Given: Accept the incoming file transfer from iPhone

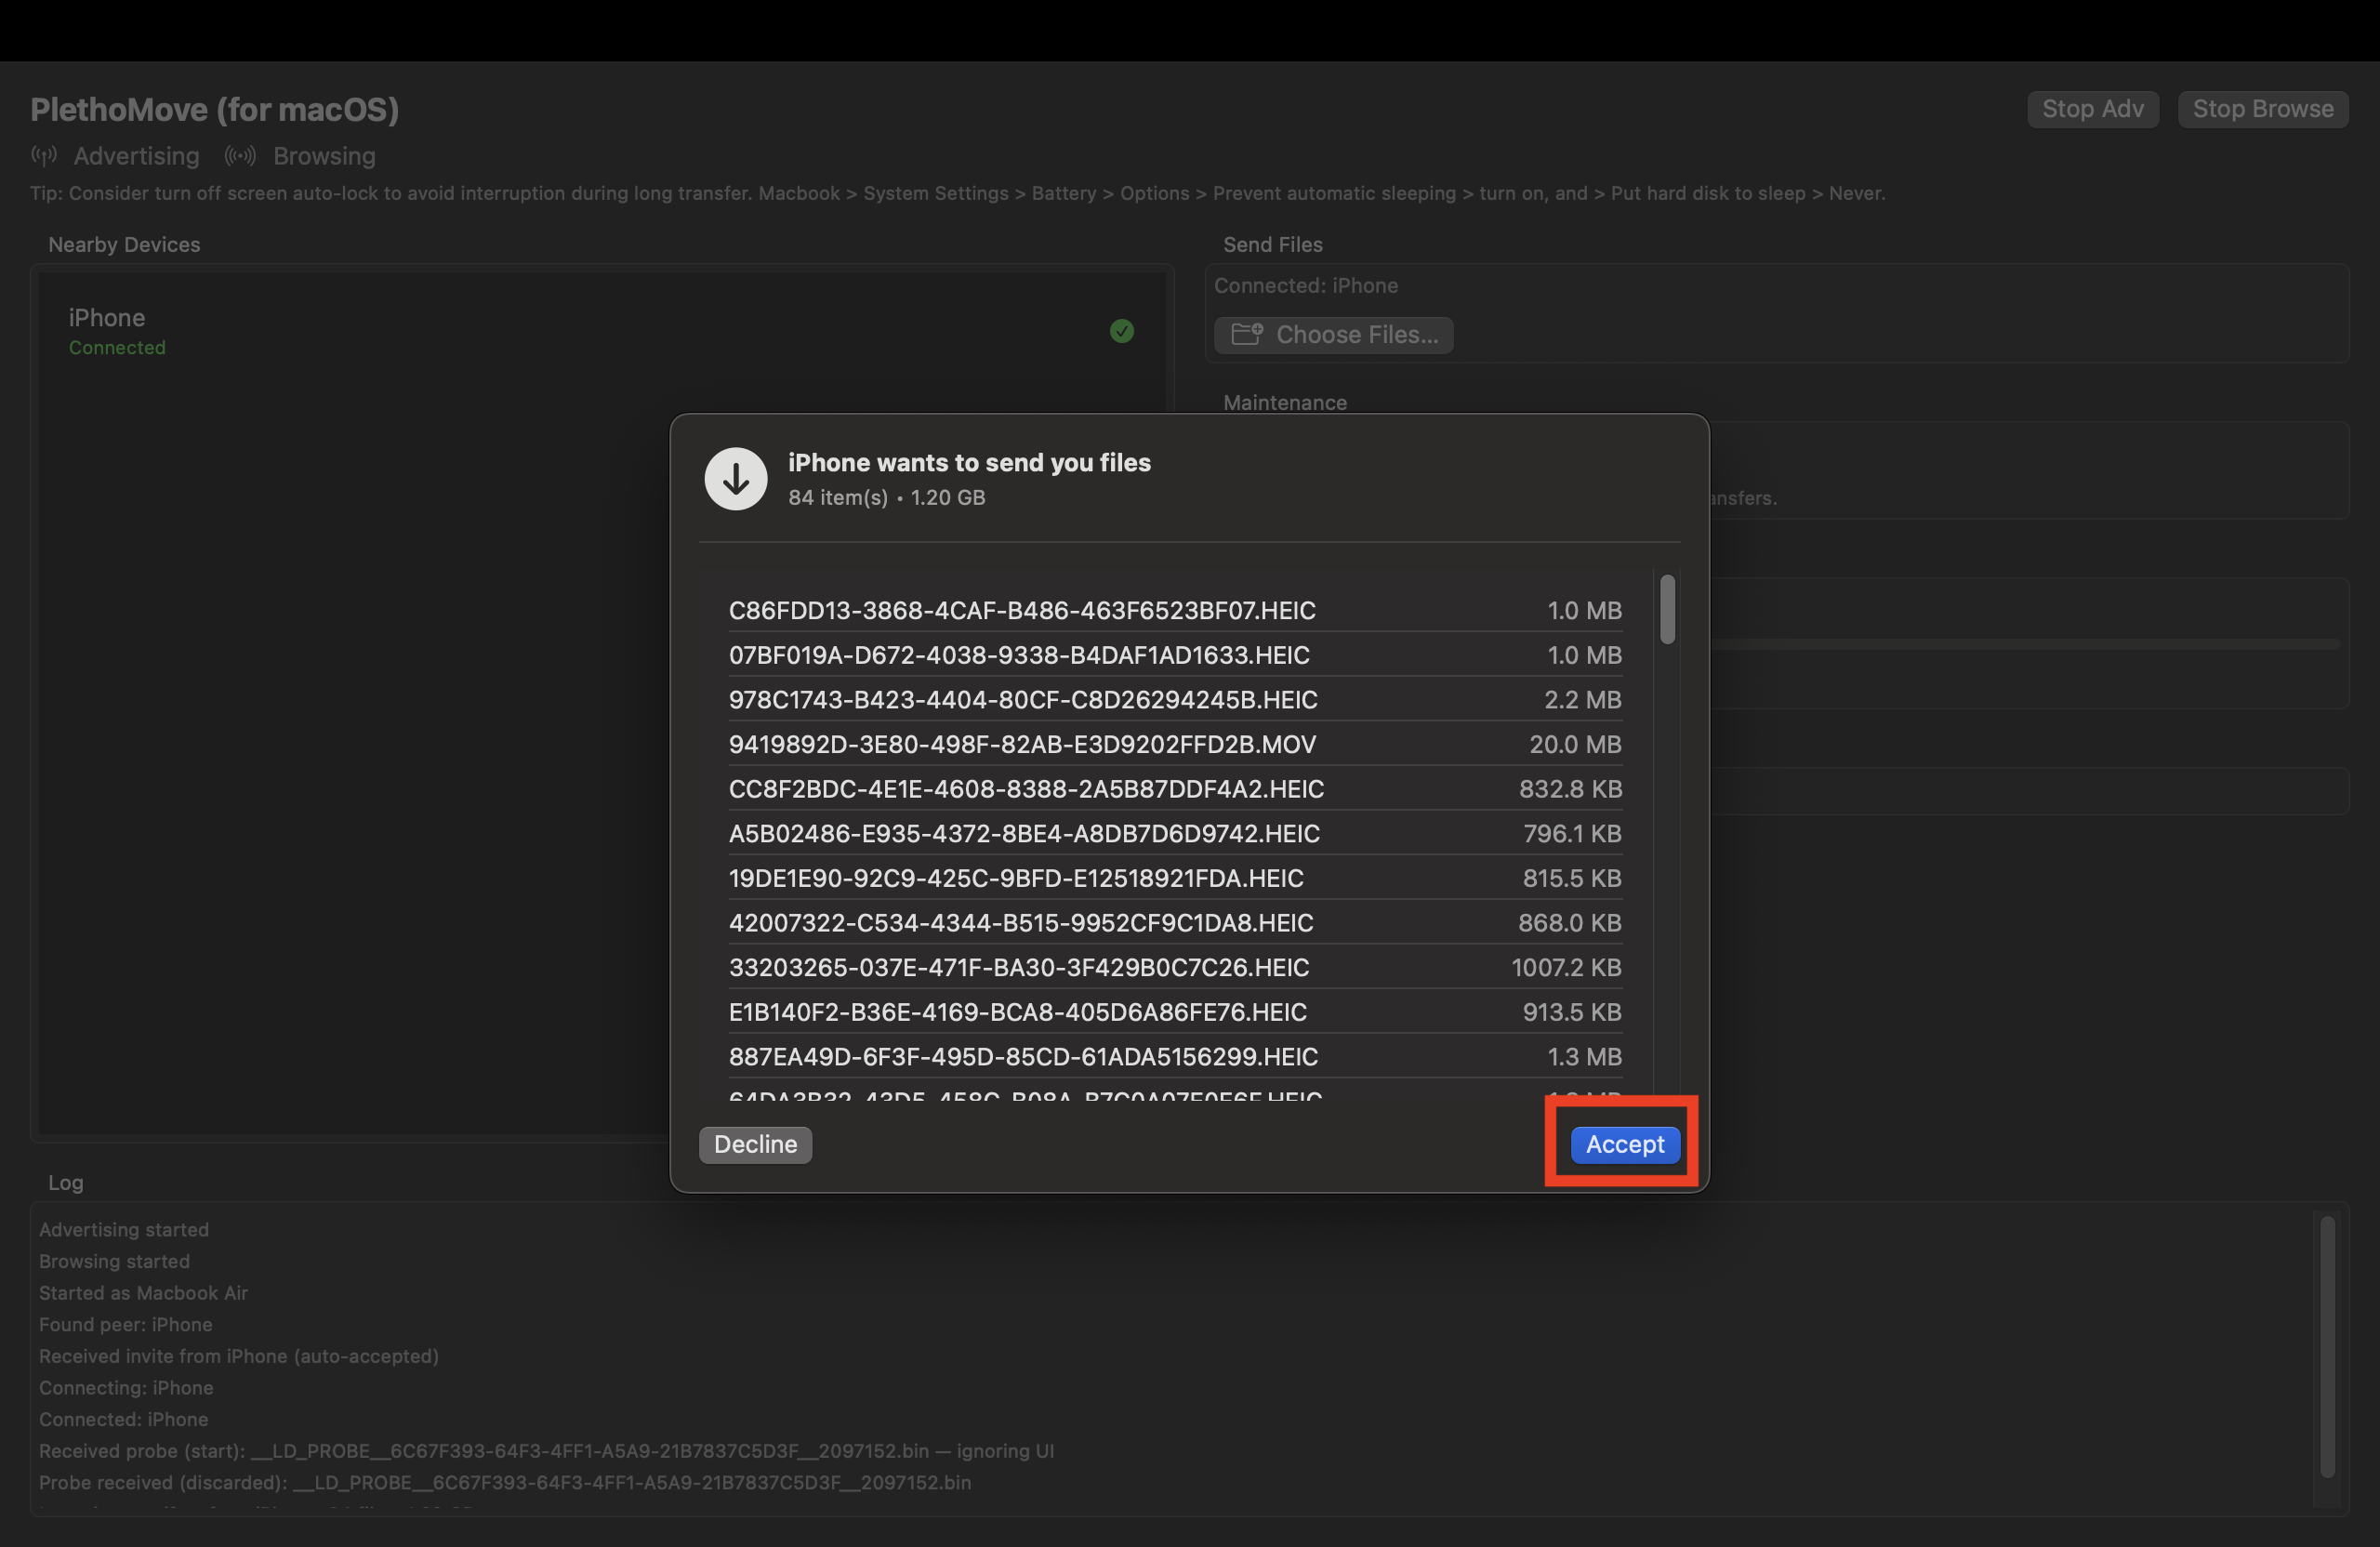Looking at the screenshot, I should 1622,1145.
